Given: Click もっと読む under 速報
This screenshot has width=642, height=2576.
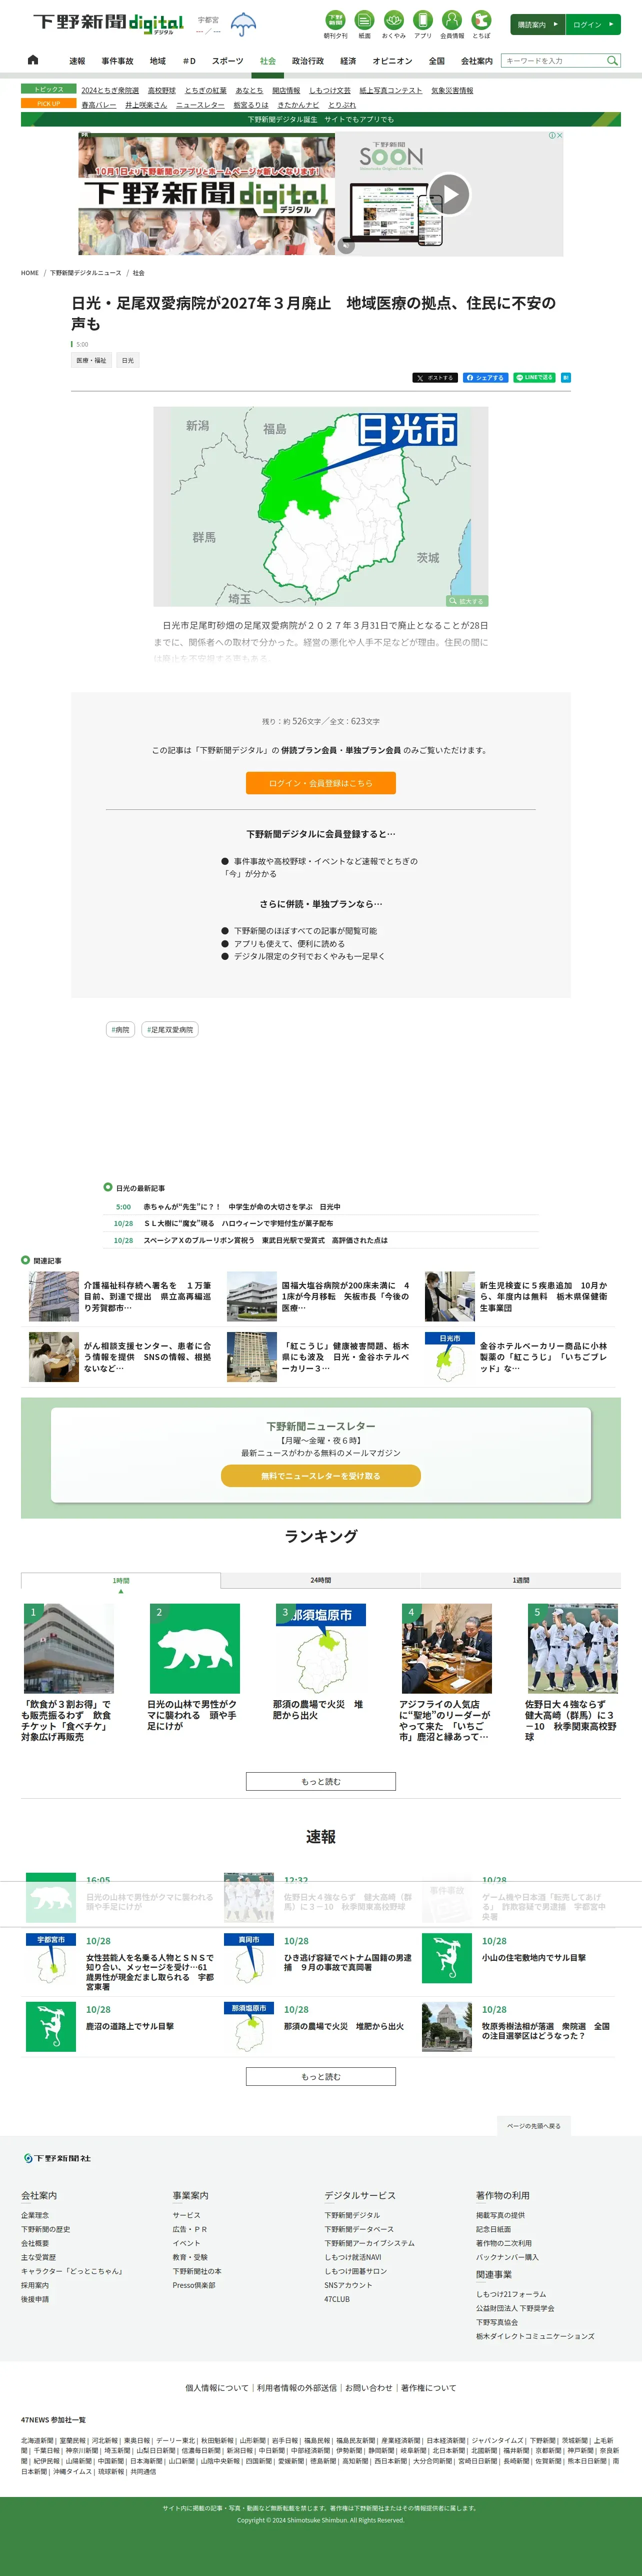Looking at the screenshot, I should click(321, 2077).
